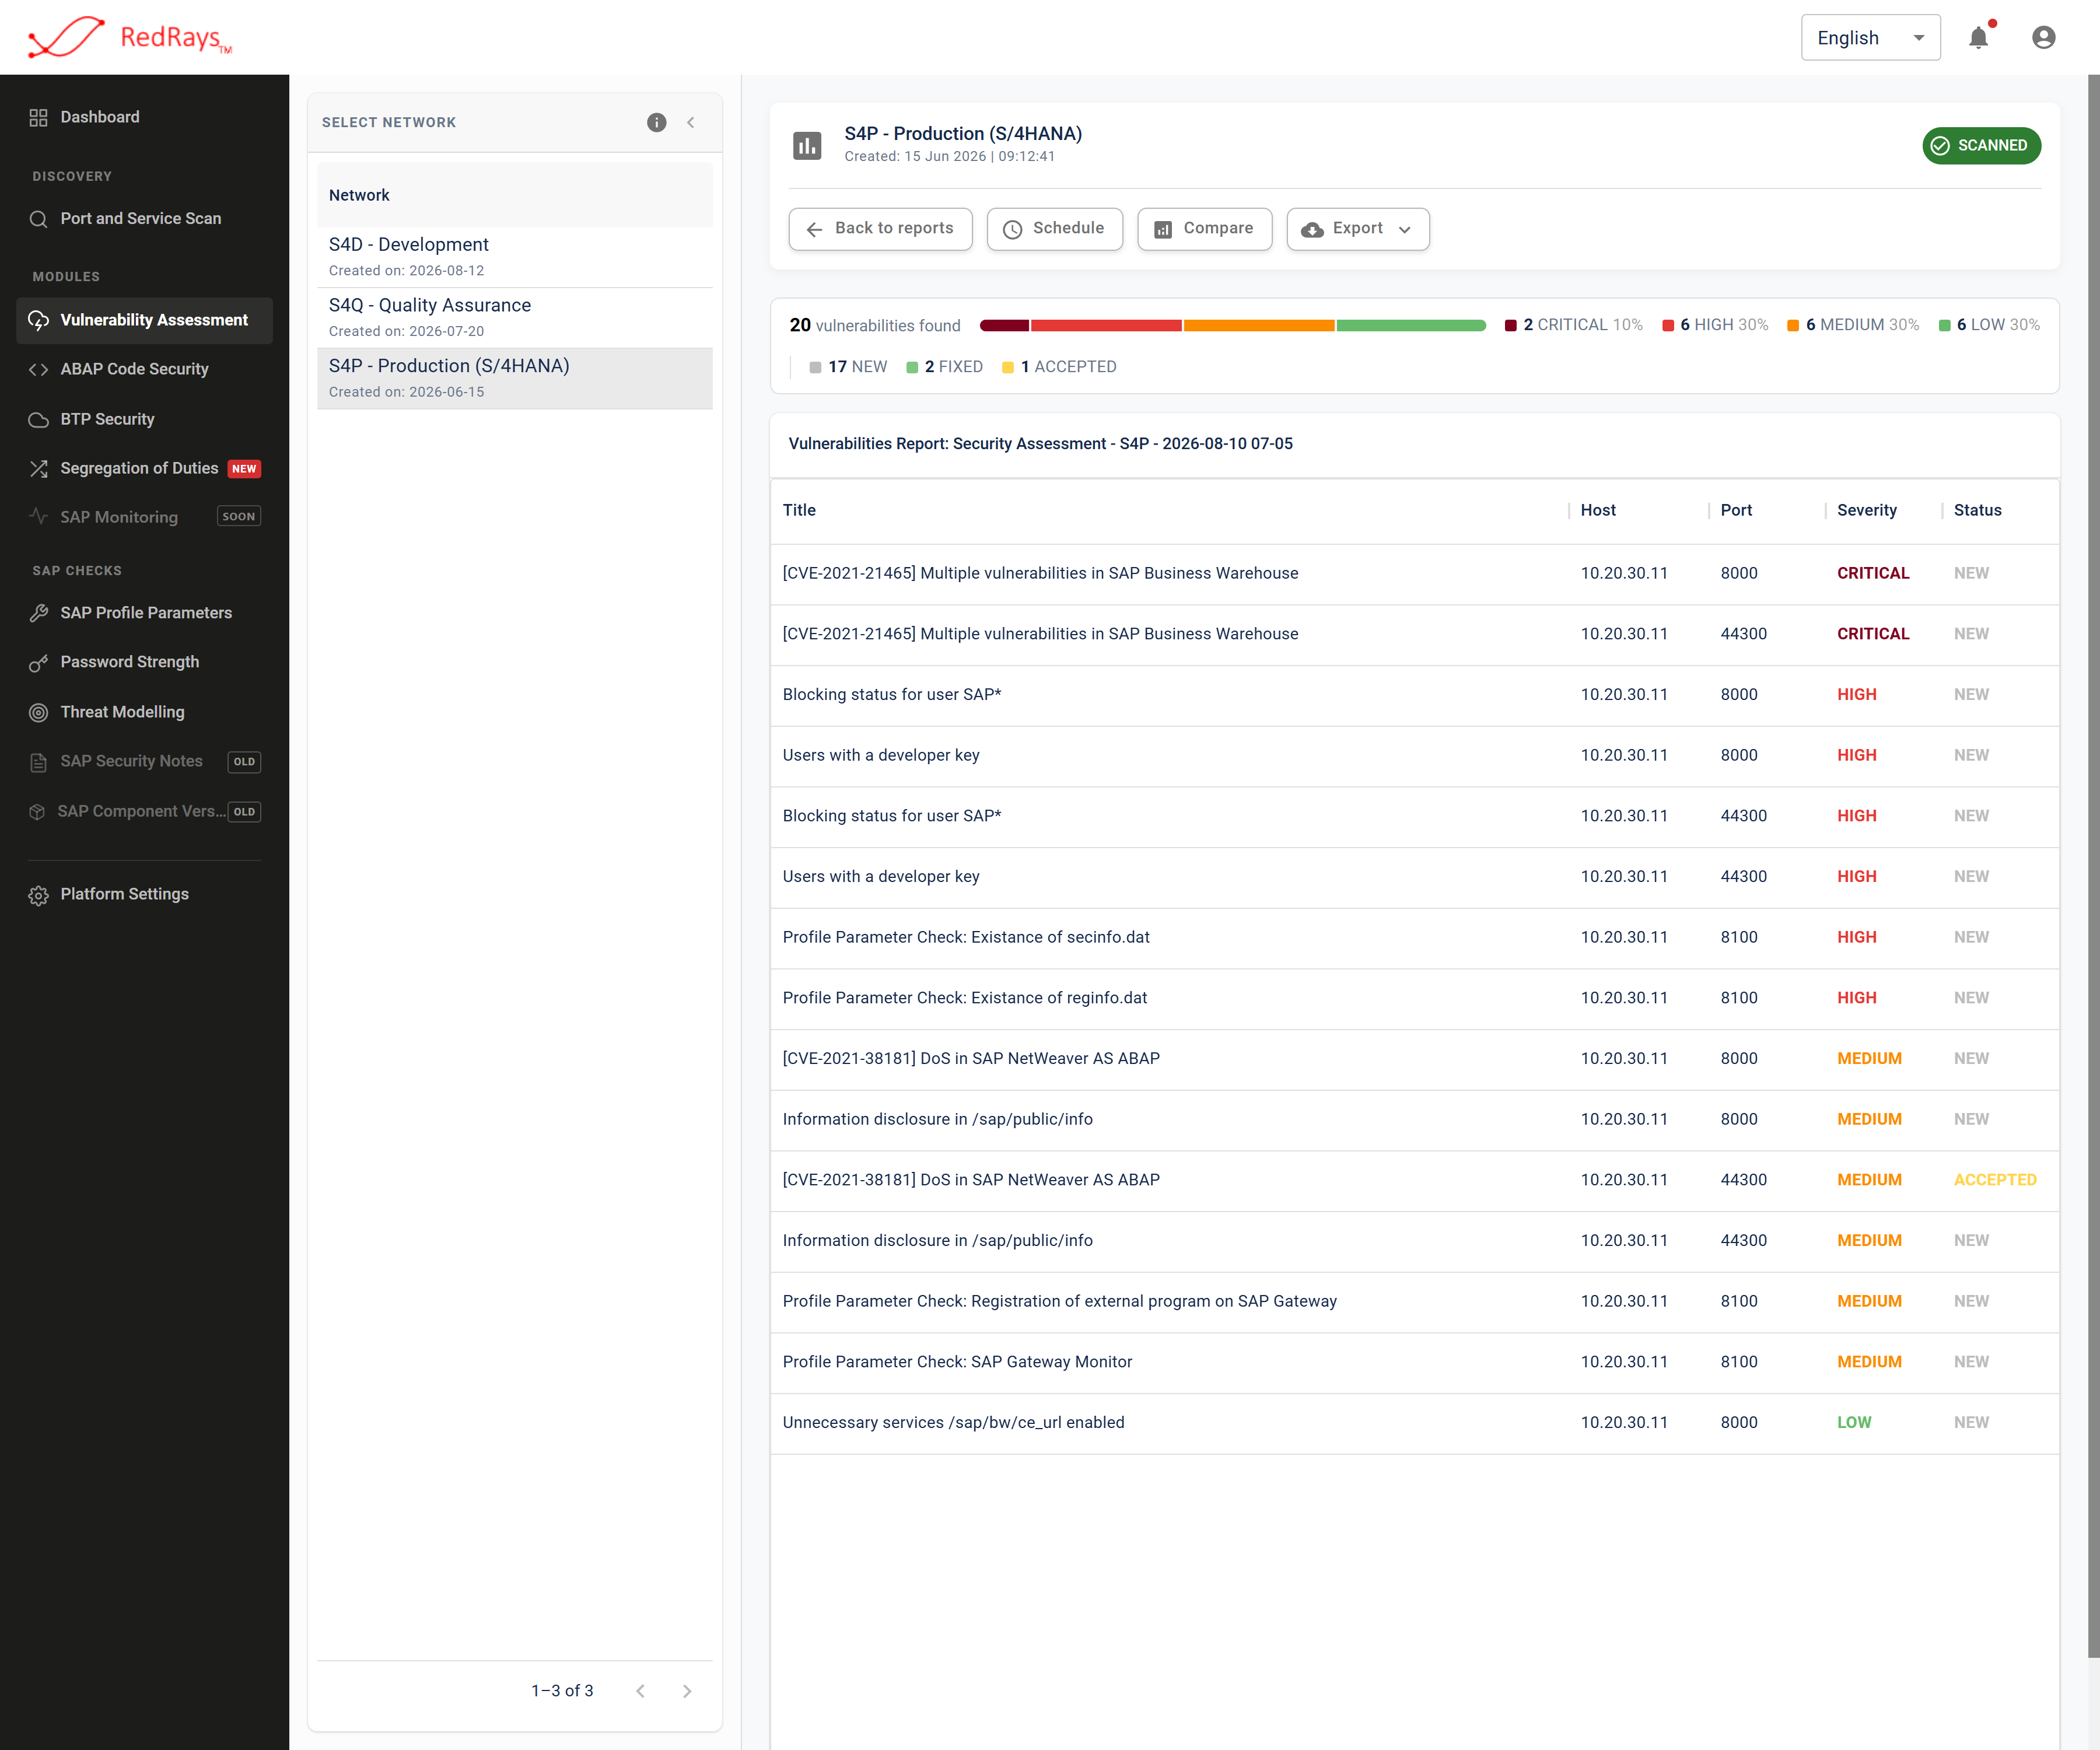
Task: Click the BTP Security cloud icon
Action: (38, 419)
